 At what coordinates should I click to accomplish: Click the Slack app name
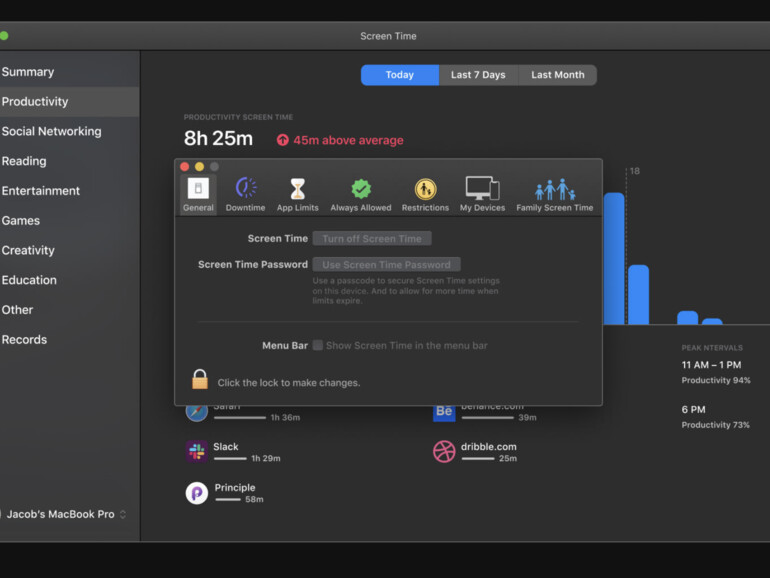tap(226, 447)
